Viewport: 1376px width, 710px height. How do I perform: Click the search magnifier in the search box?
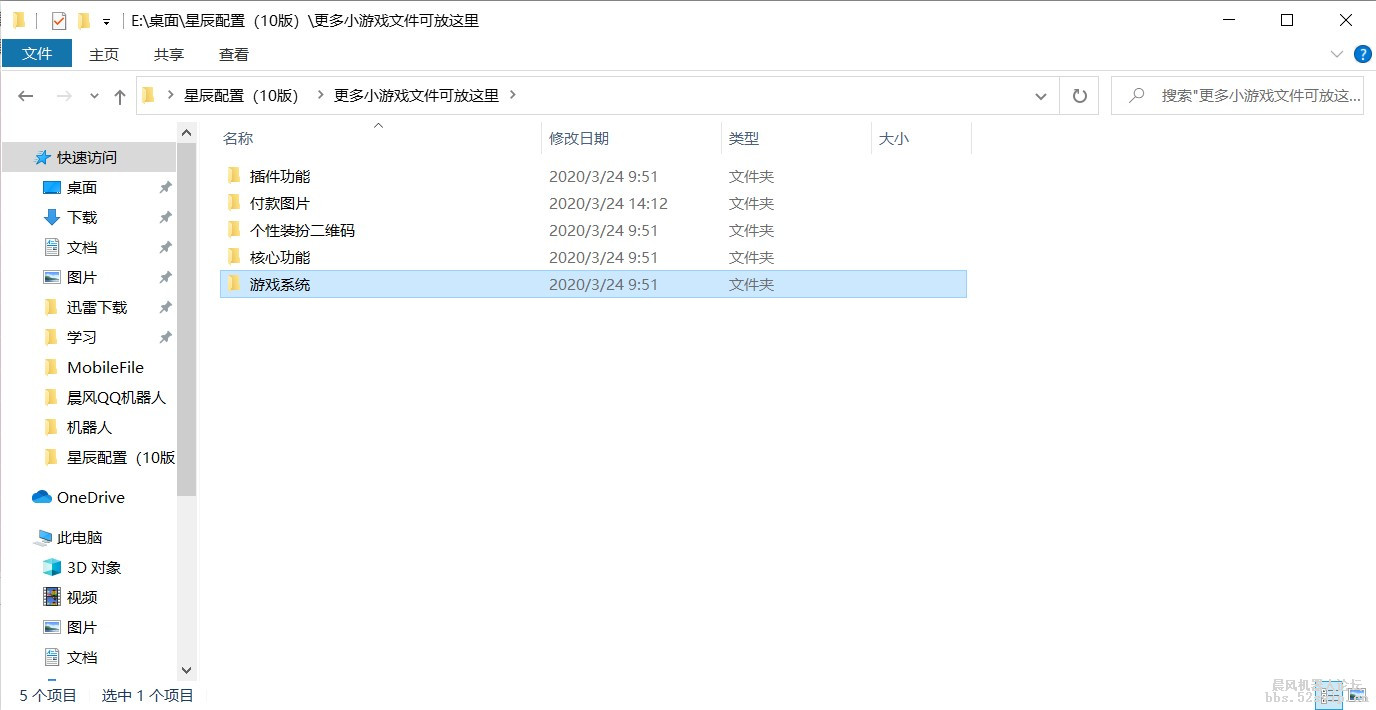tap(1135, 94)
